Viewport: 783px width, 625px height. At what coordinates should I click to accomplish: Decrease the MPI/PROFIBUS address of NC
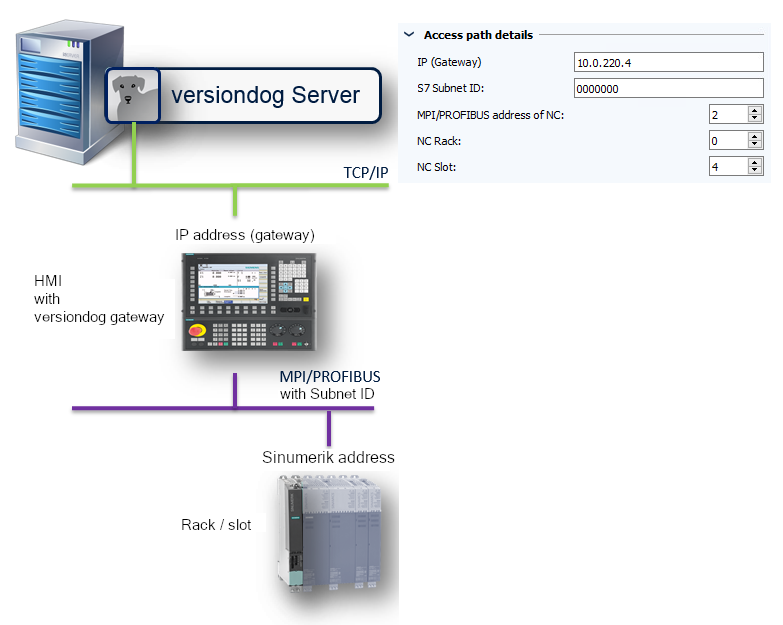coord(755,119)
